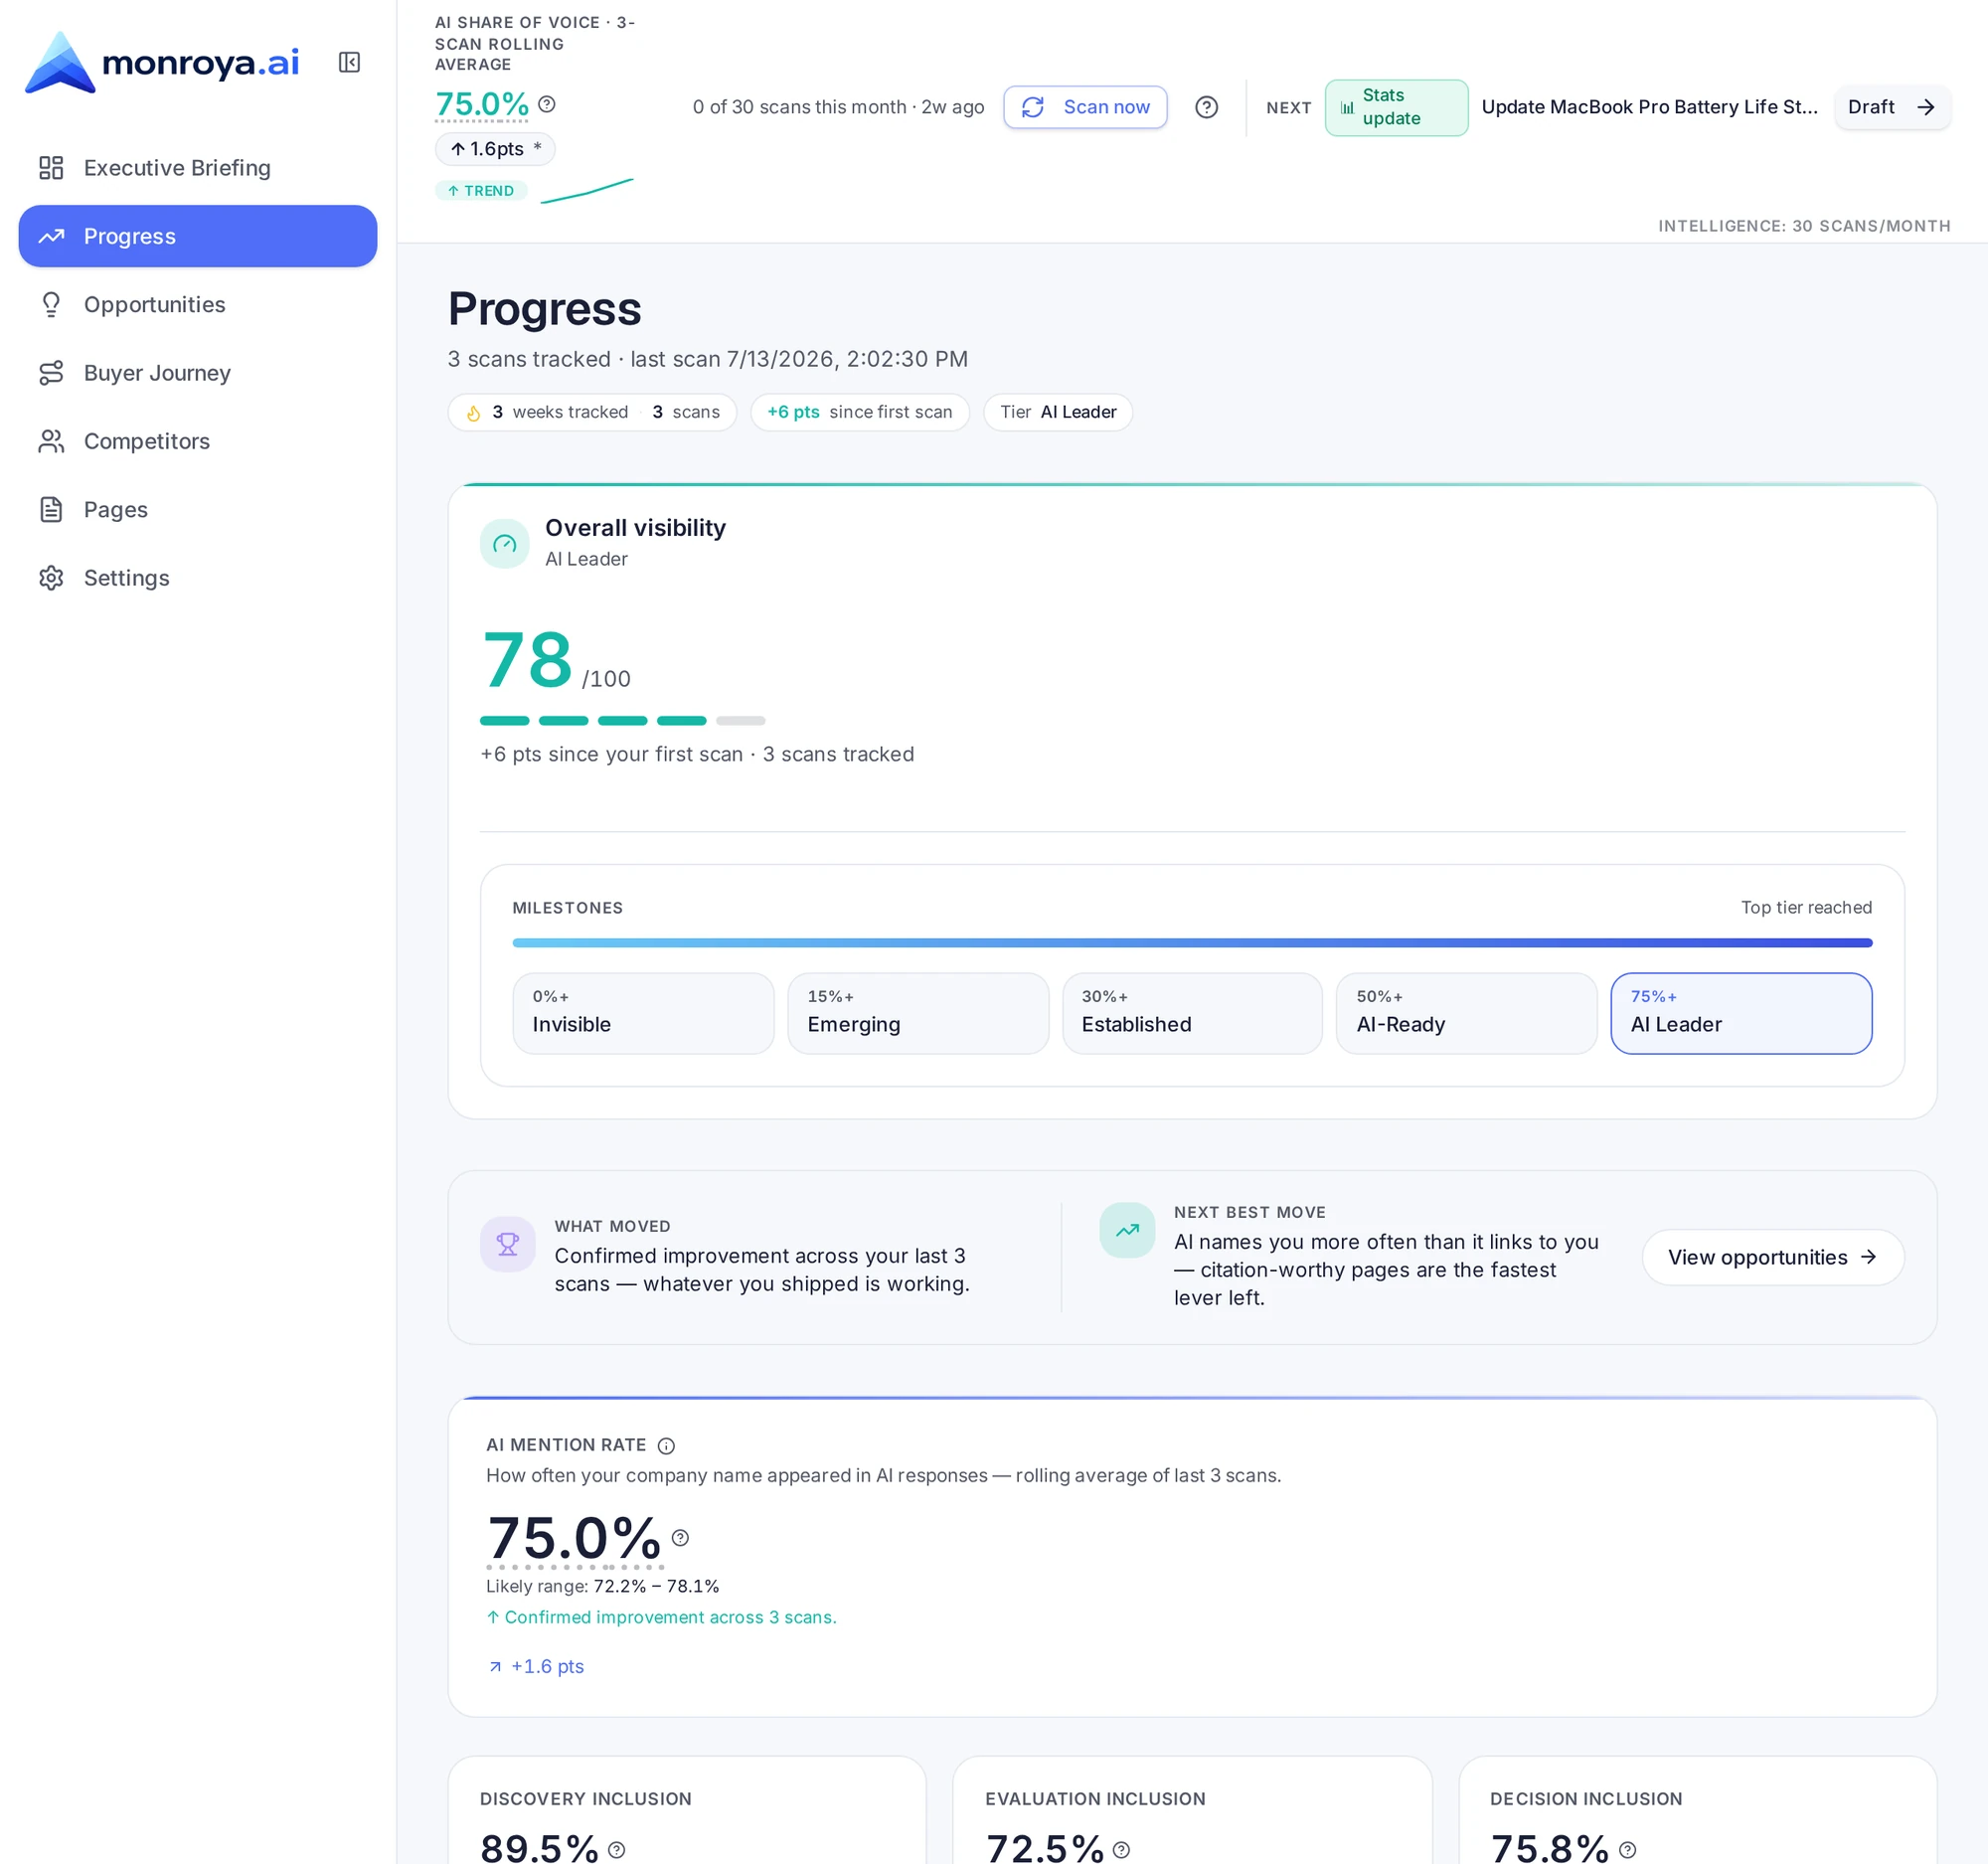1988x1864 pixels.
Task: Click the trend sparkline chart
Action: tap(587, 190)
